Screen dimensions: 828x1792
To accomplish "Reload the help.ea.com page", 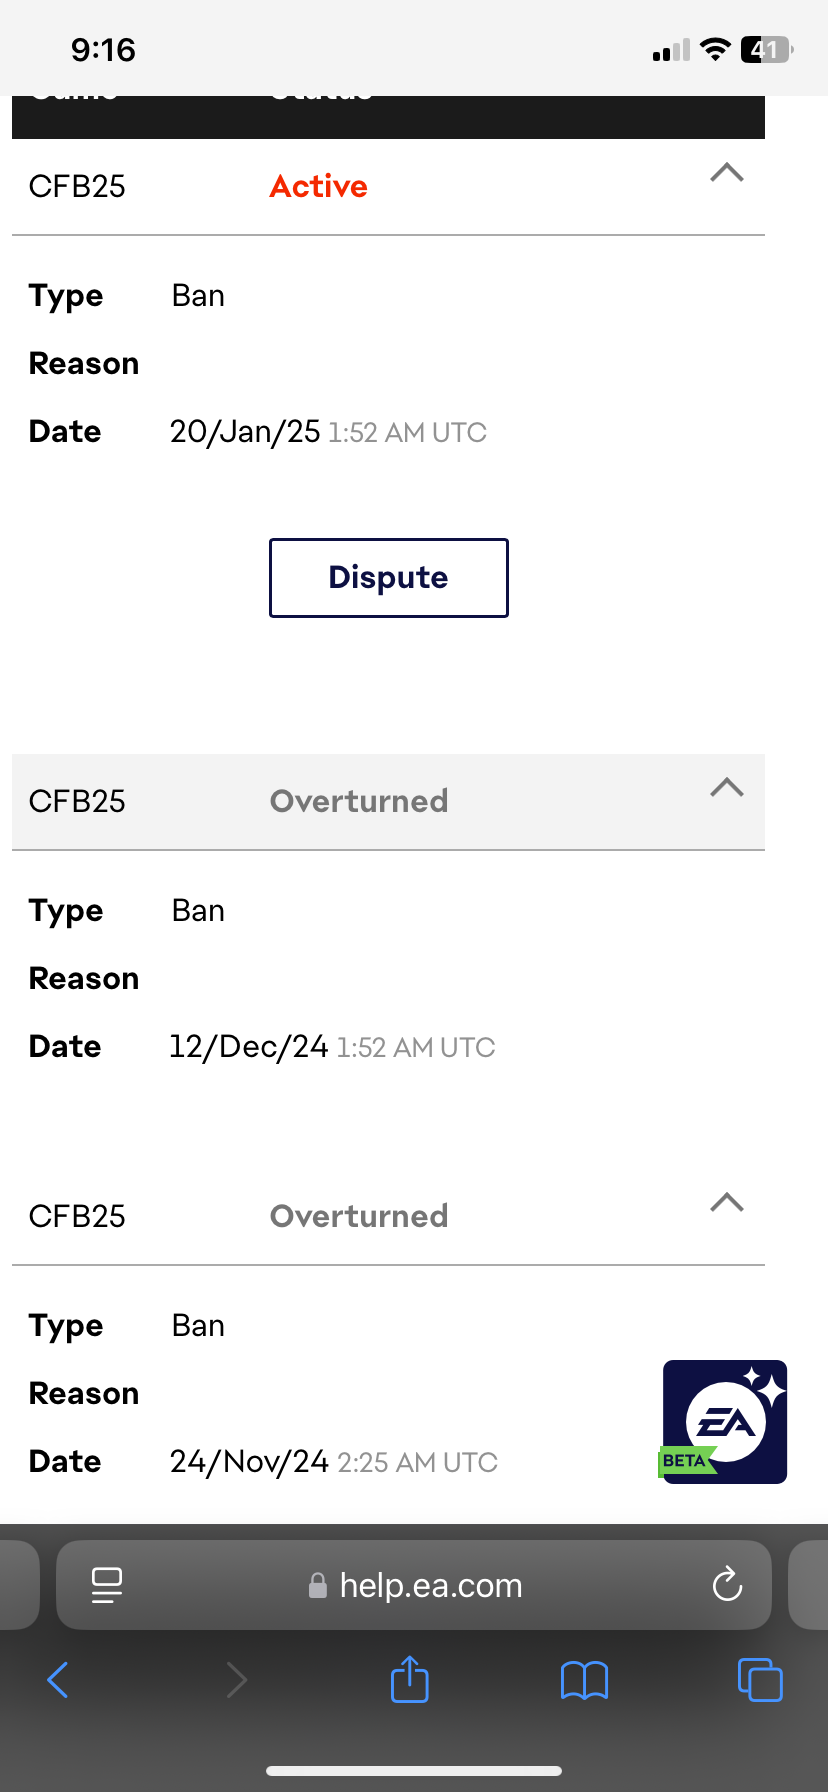I will [727, 1584].
